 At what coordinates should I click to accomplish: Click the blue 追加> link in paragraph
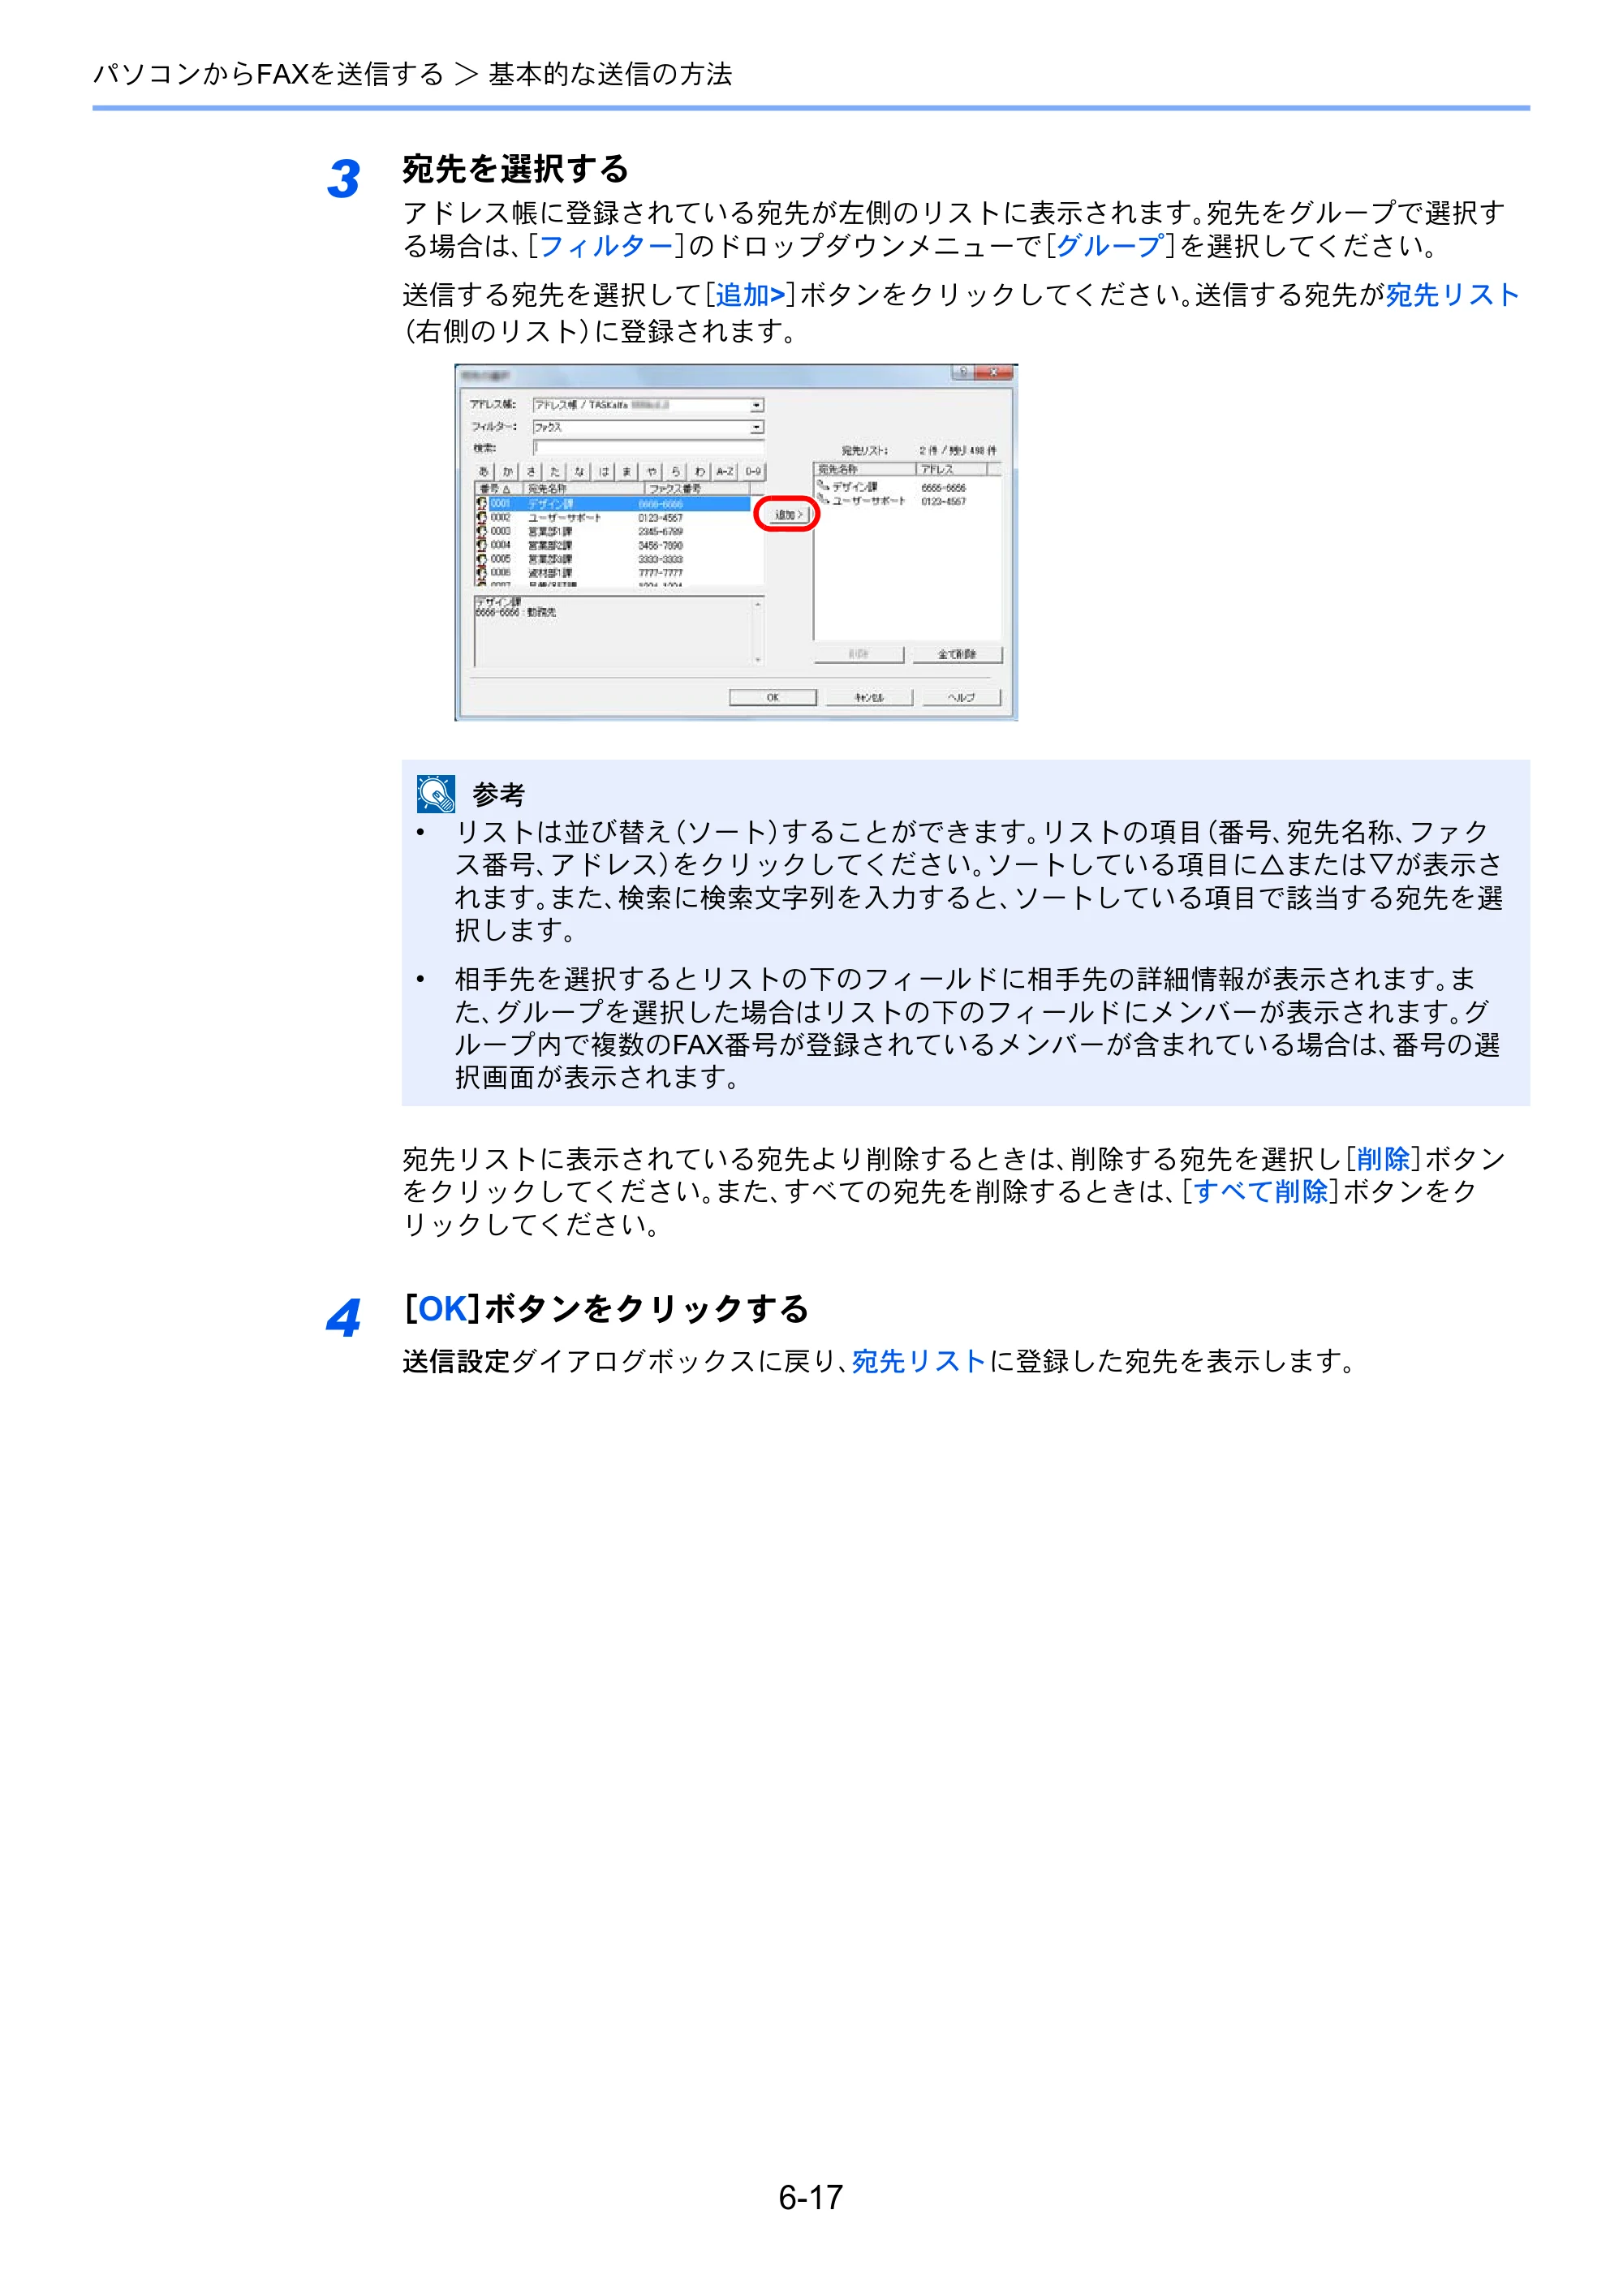[750, 295]
